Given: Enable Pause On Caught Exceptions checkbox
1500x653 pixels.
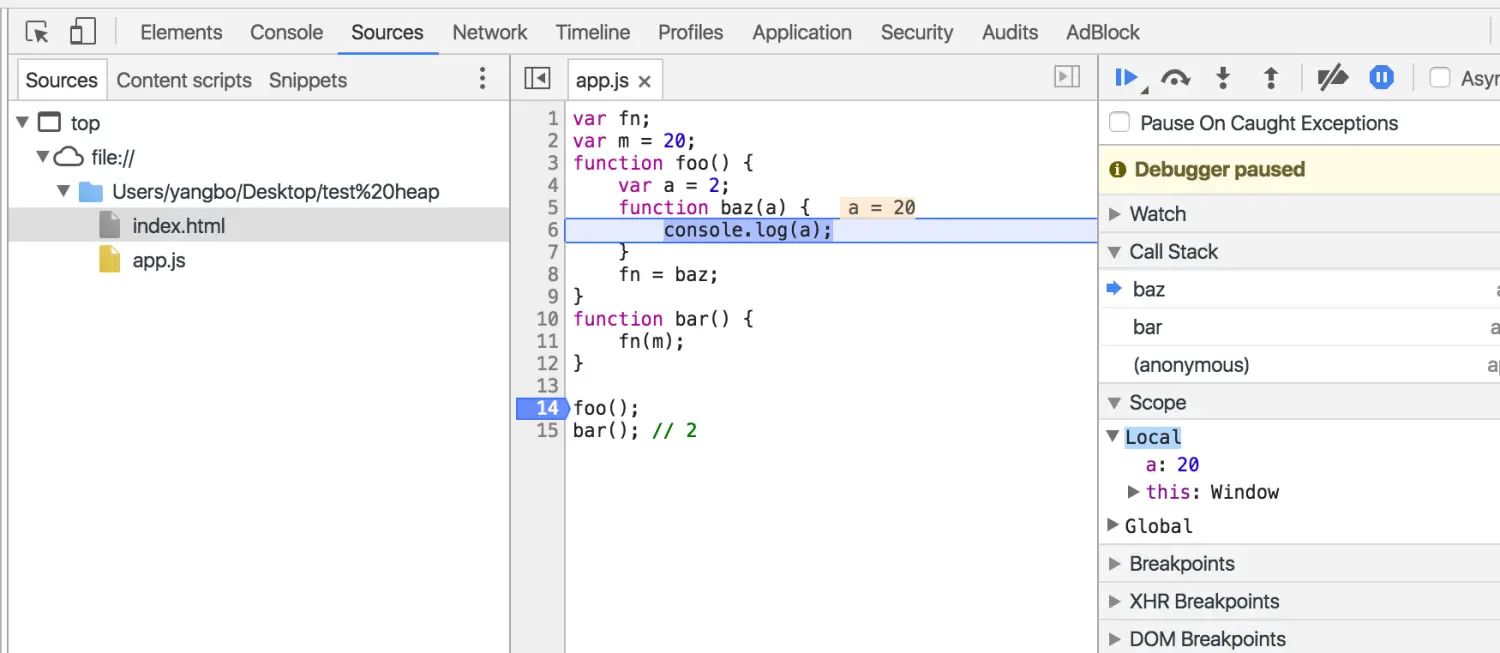Looking at the screenshot, I should coord(1120,122).
